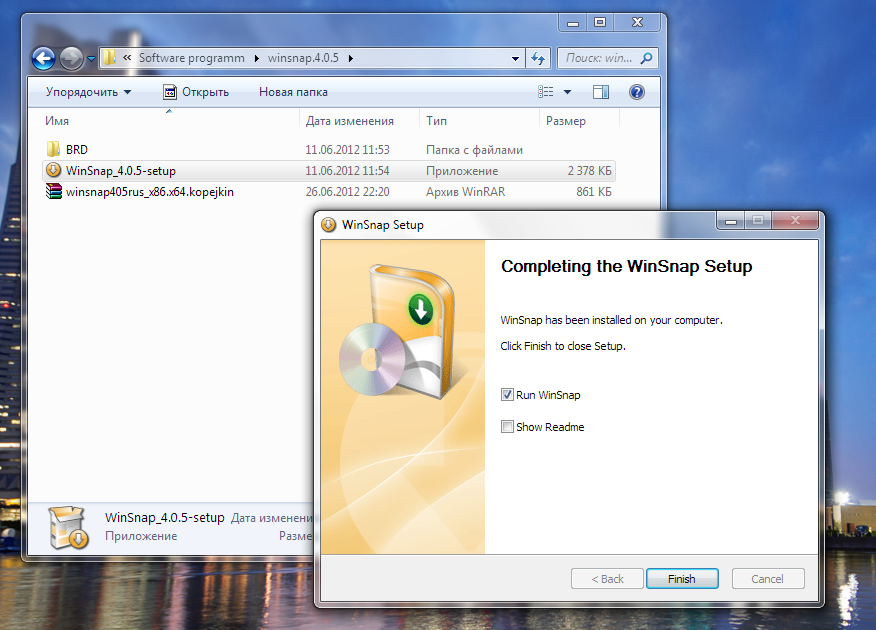The width and height of the screenshot is (876, 630).
Task: Click '2 378 КБ' size cell
Action: point(589,171)
